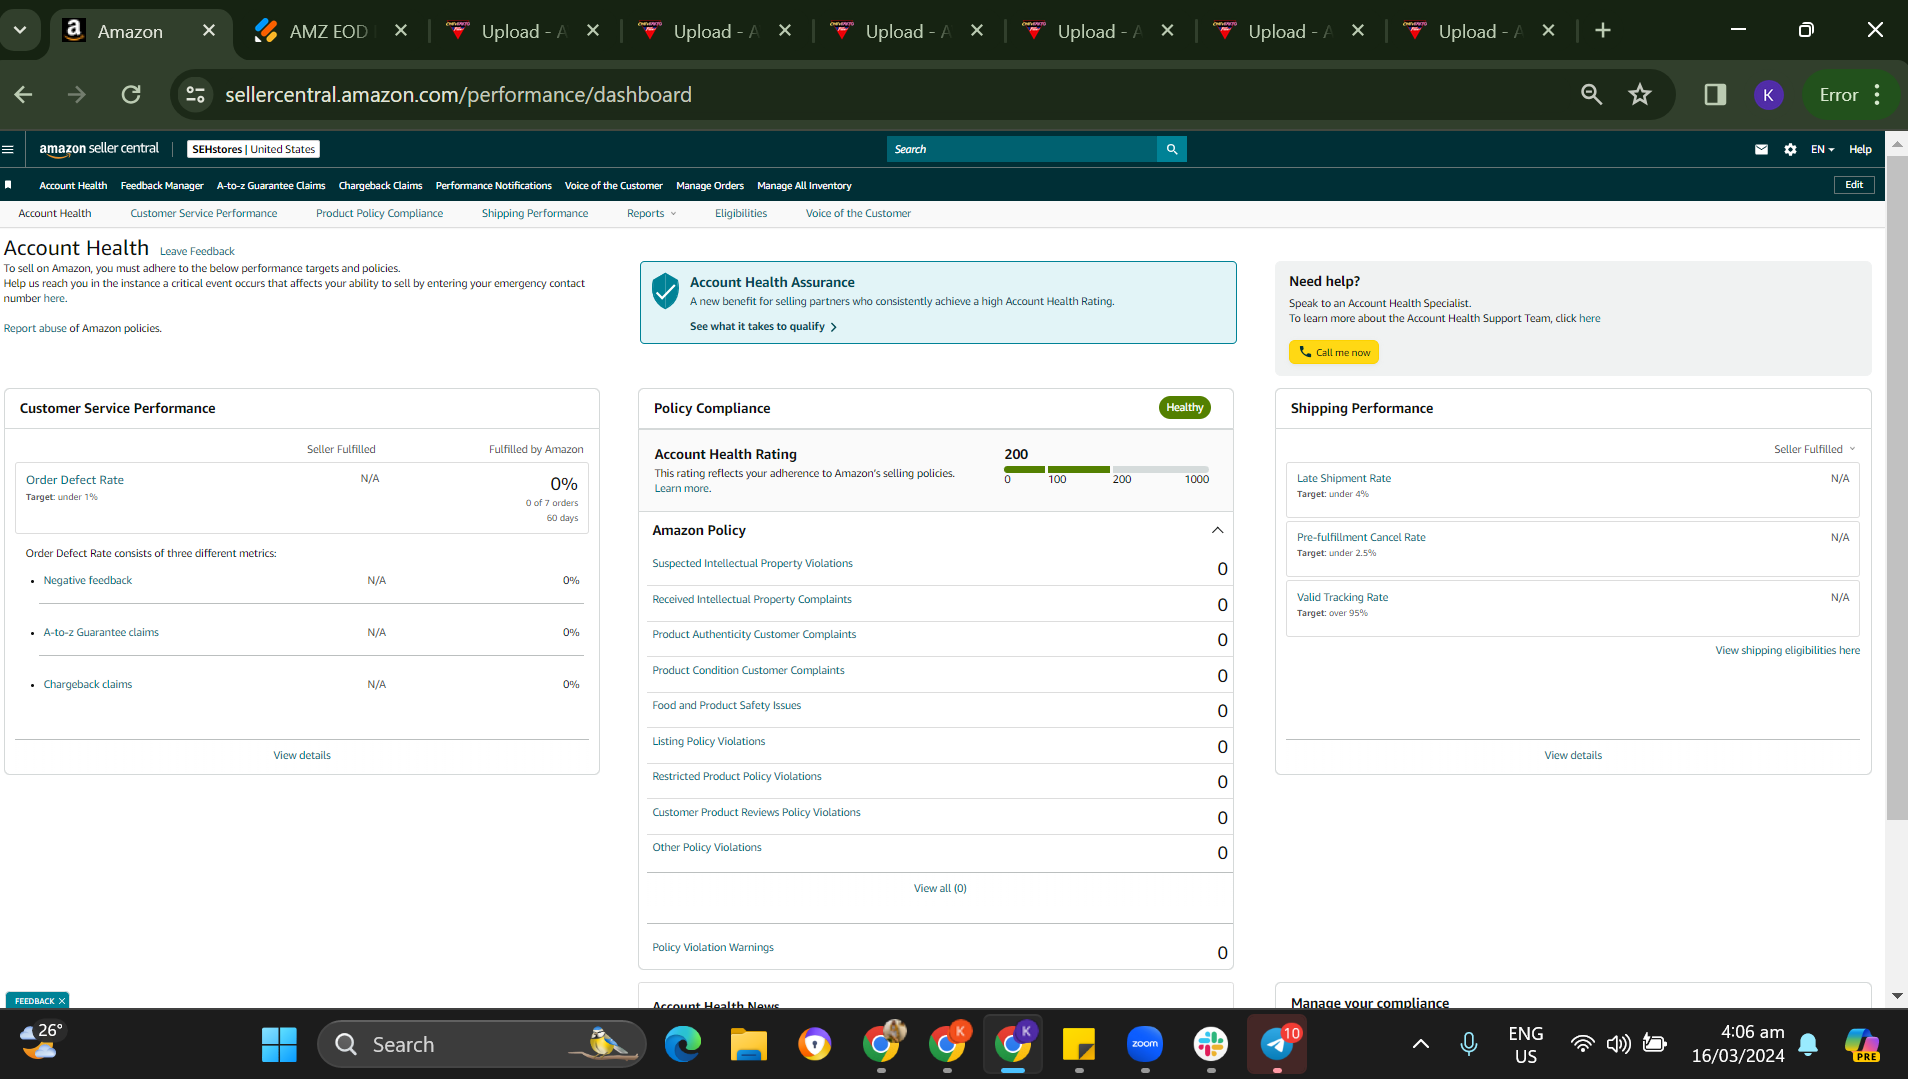Open the messages envelope icon

pos(1761,149)
